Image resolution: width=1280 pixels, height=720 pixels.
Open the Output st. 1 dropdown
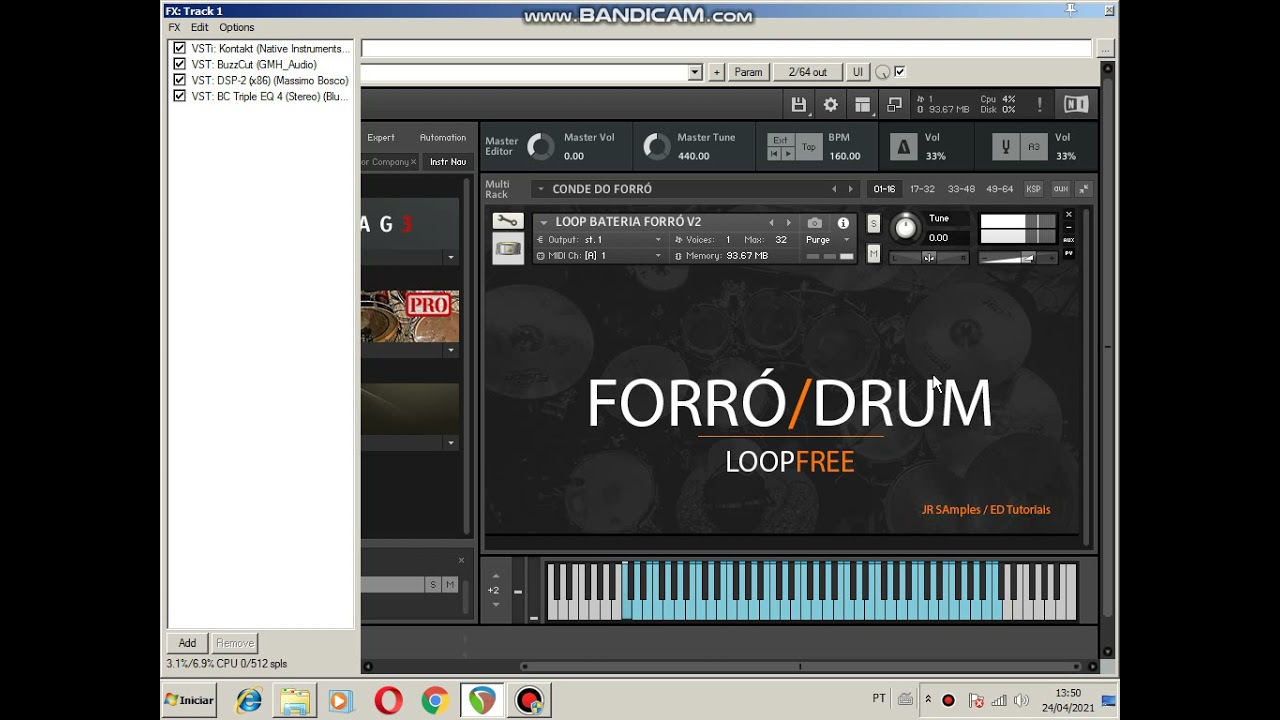600,240
